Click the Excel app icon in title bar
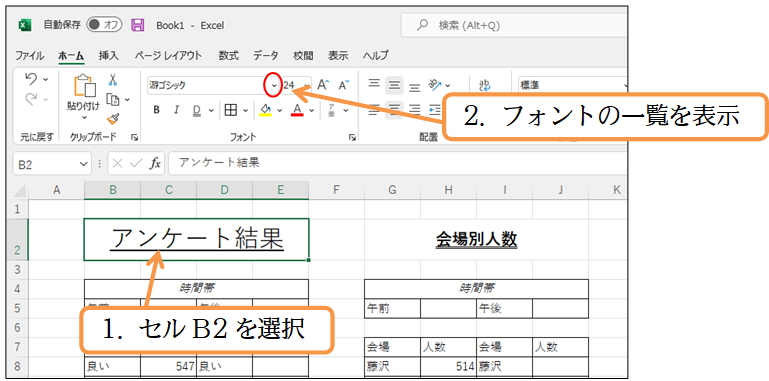 coord(25,25)
